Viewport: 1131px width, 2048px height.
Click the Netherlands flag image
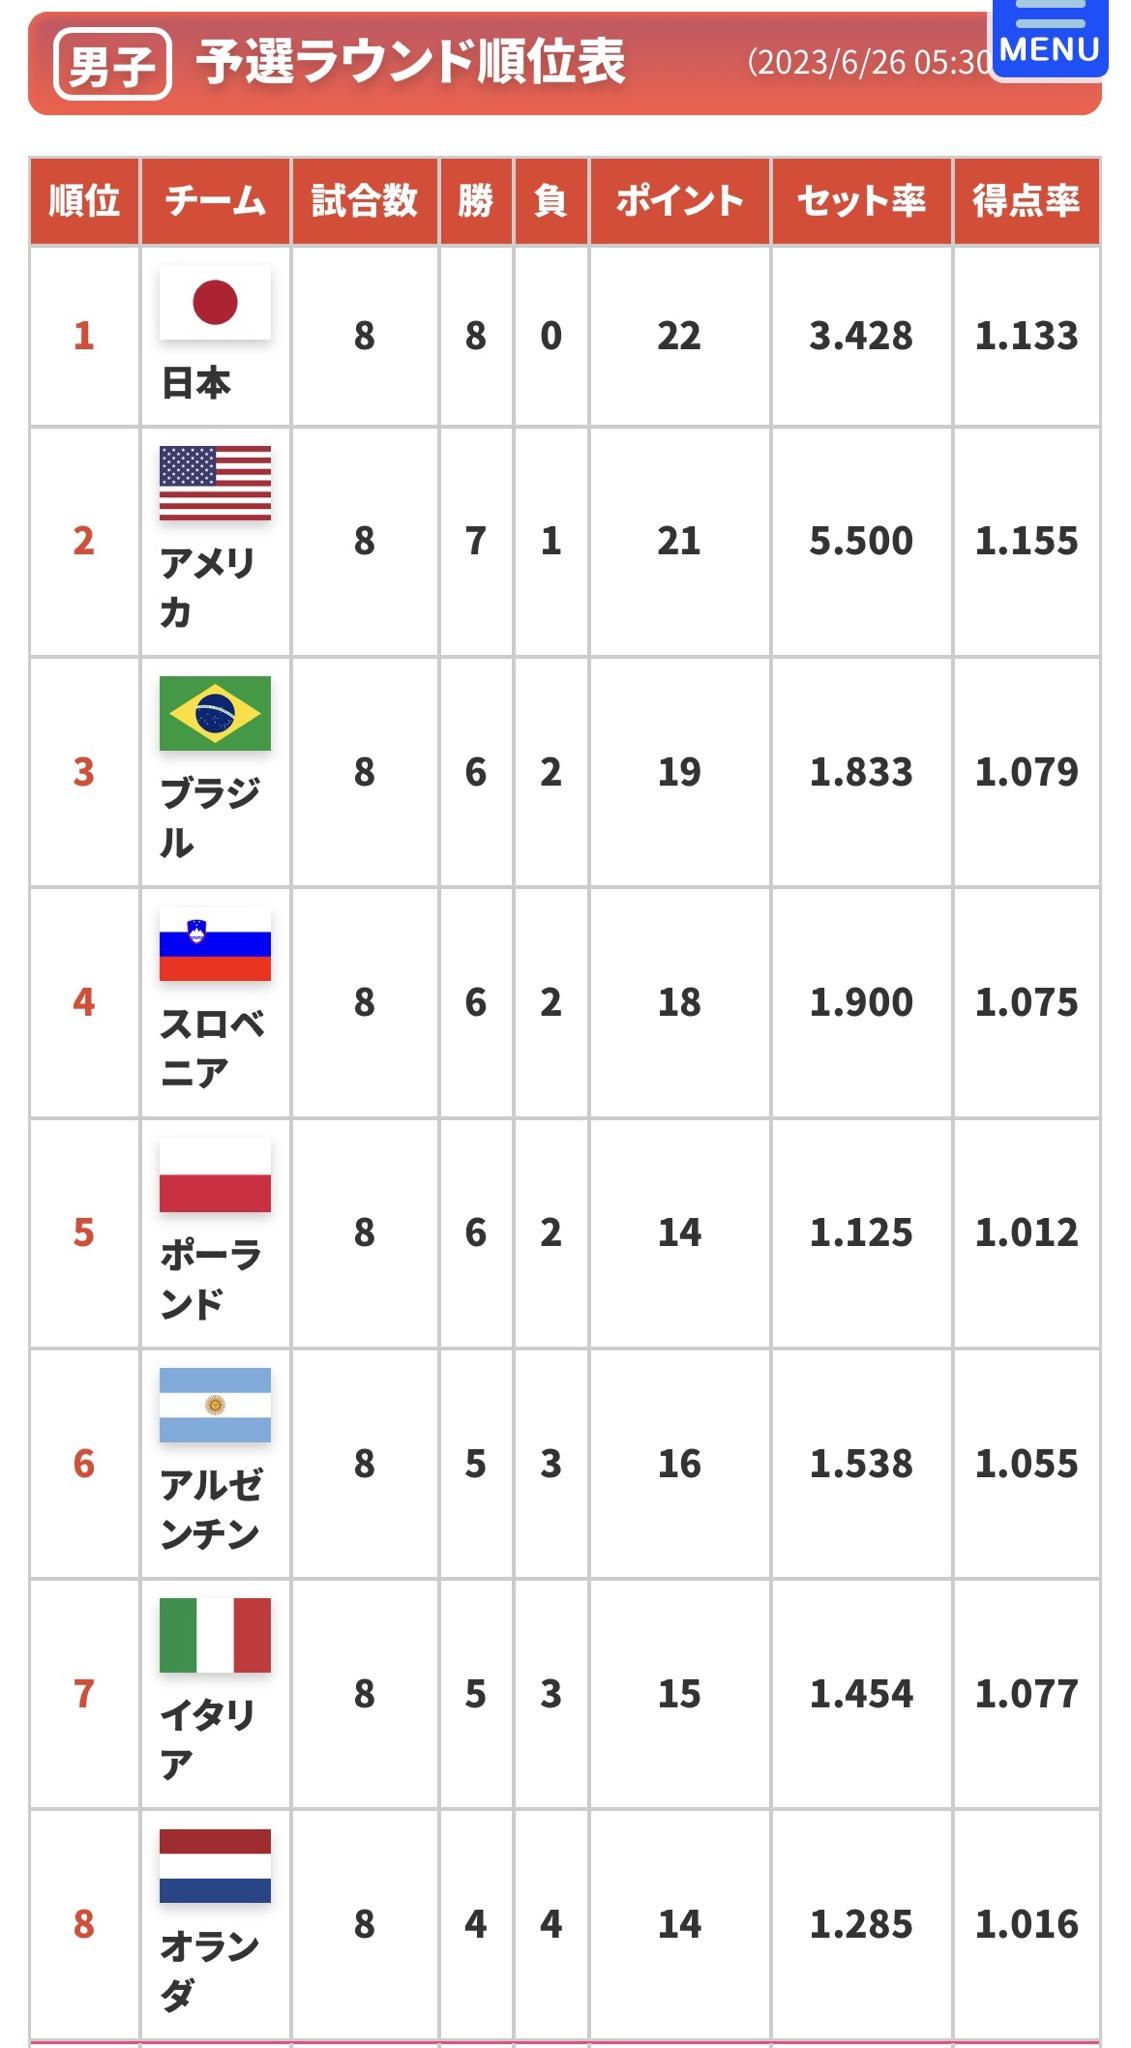tap(215, 1865)
